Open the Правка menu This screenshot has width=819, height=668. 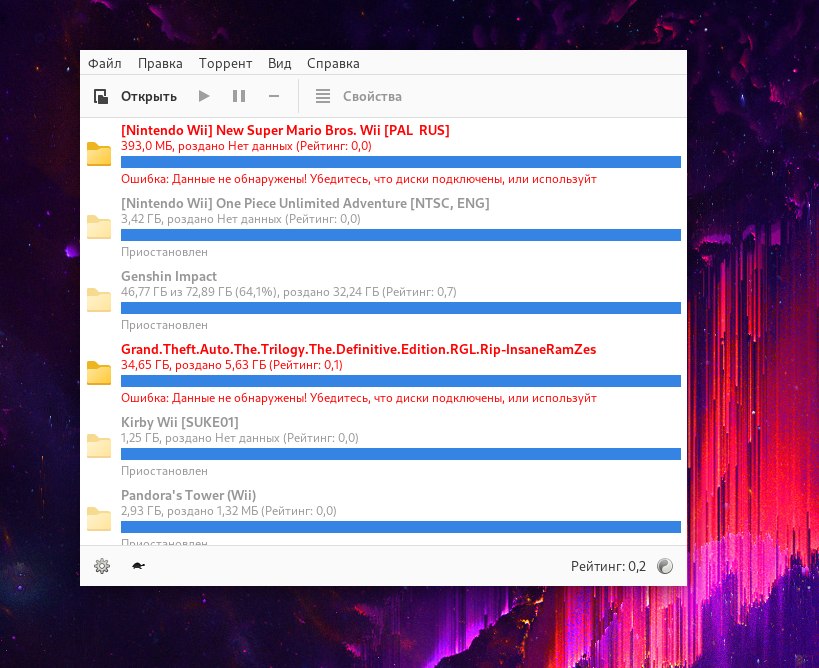coord(160,63)
